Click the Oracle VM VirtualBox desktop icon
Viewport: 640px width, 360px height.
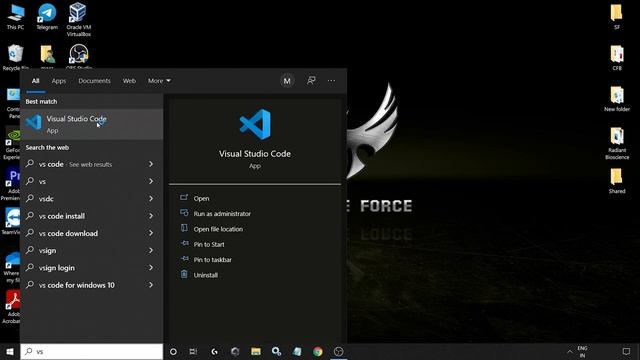78,20
